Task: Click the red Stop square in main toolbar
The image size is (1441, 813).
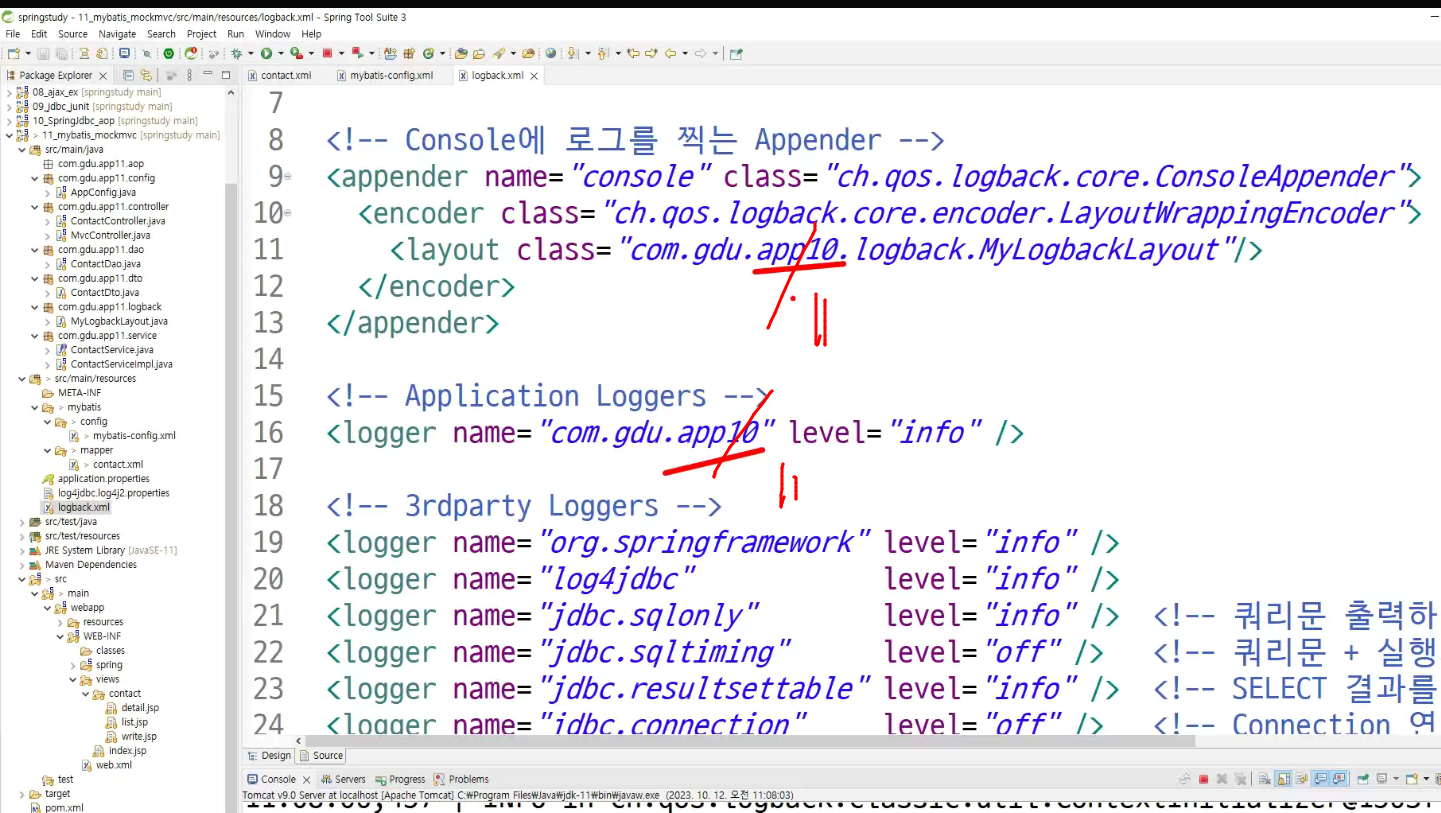Action: click(327, 53)
